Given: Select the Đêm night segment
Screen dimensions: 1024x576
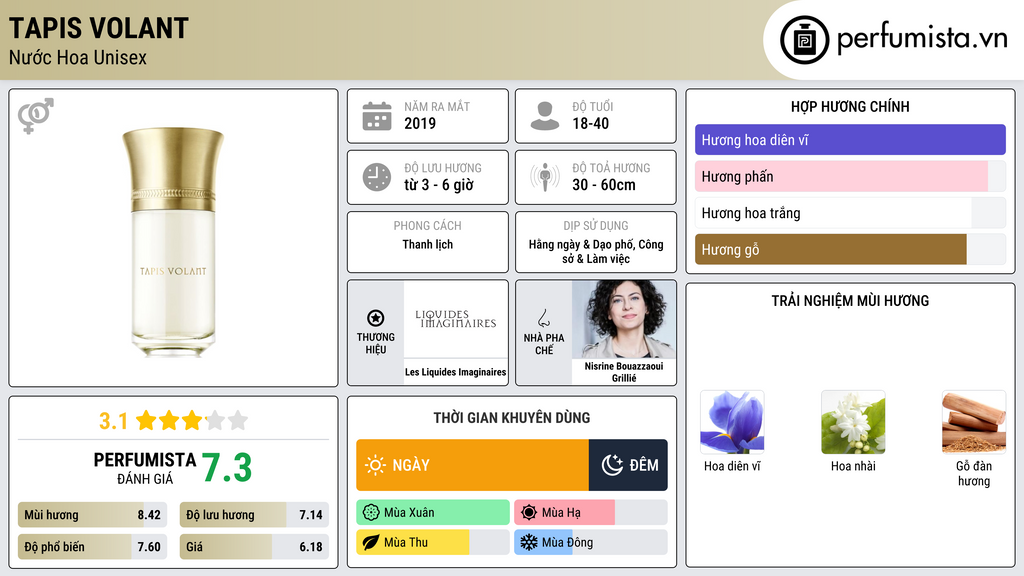Looking at the screenshot, I should tap(628, 465).
